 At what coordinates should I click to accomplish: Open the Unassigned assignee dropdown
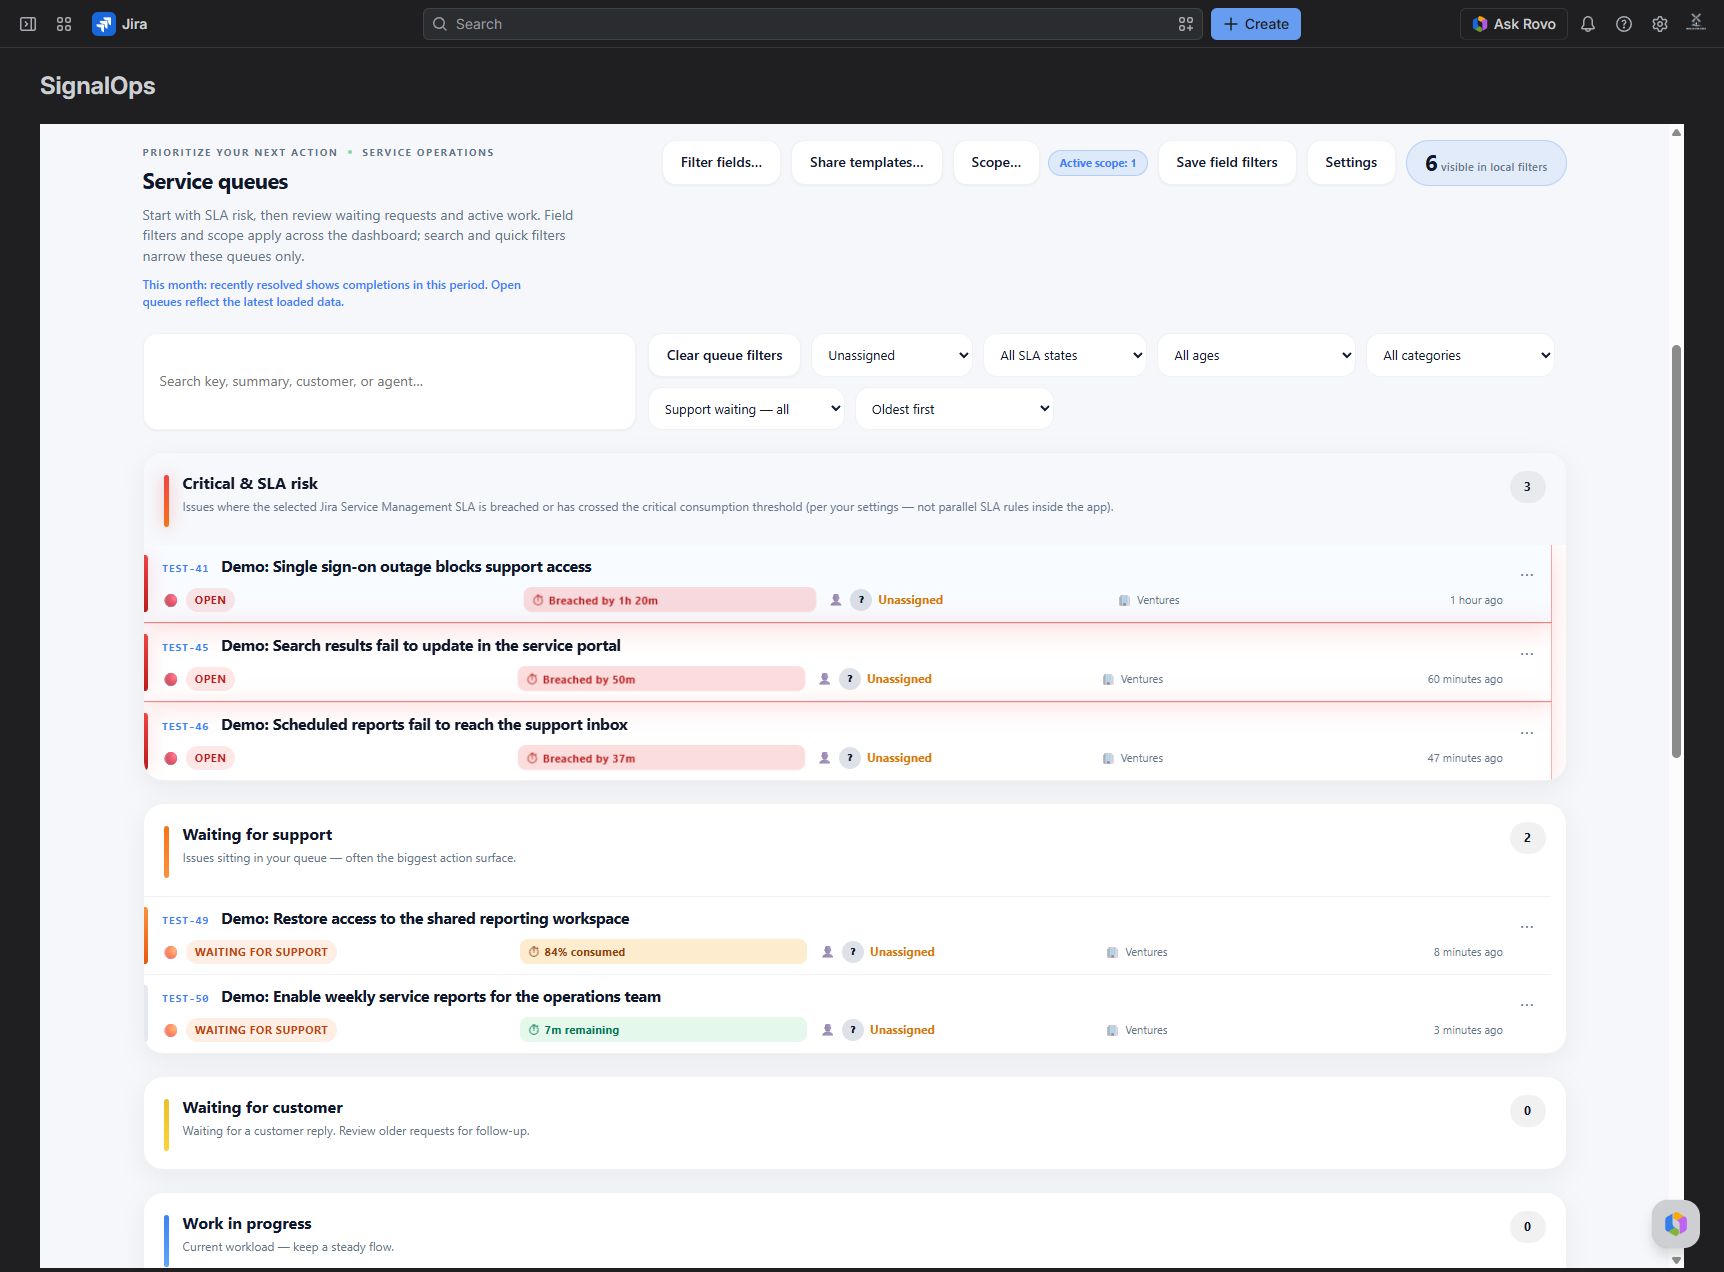(892, 355)
